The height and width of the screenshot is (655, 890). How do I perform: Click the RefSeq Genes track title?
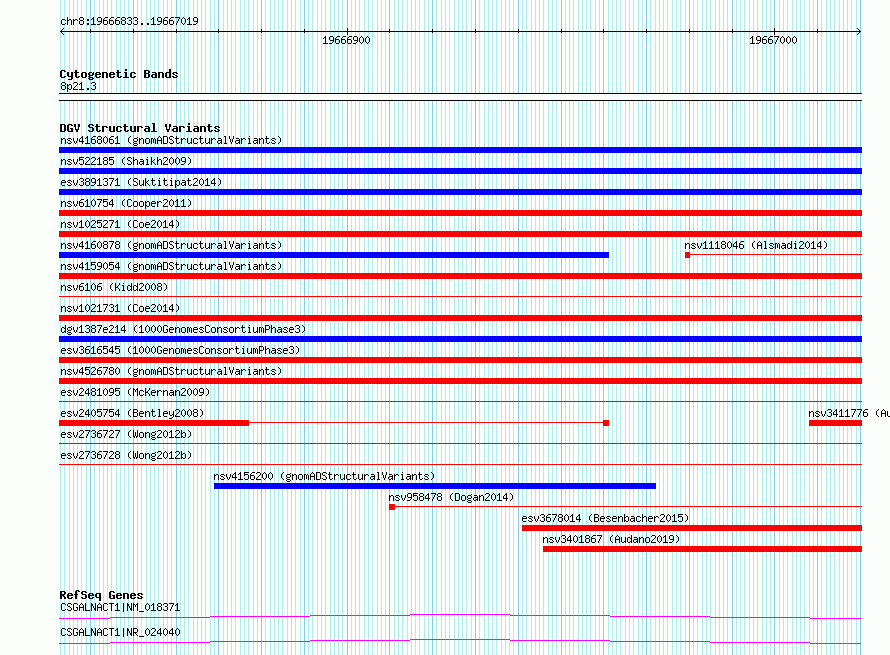click(x=101, y=595)
